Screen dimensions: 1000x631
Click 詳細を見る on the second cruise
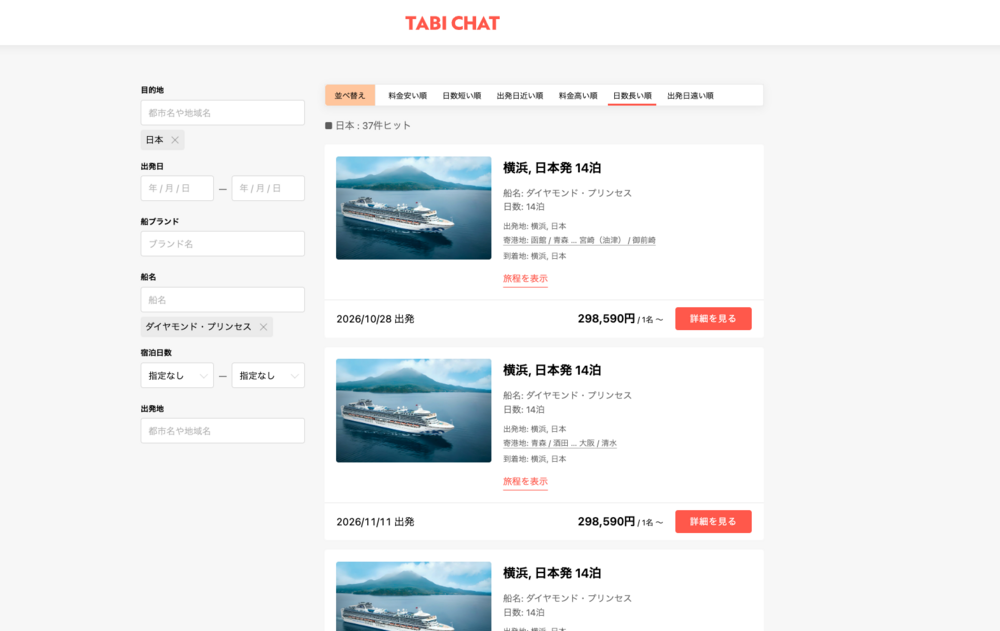tap(713, 521)
